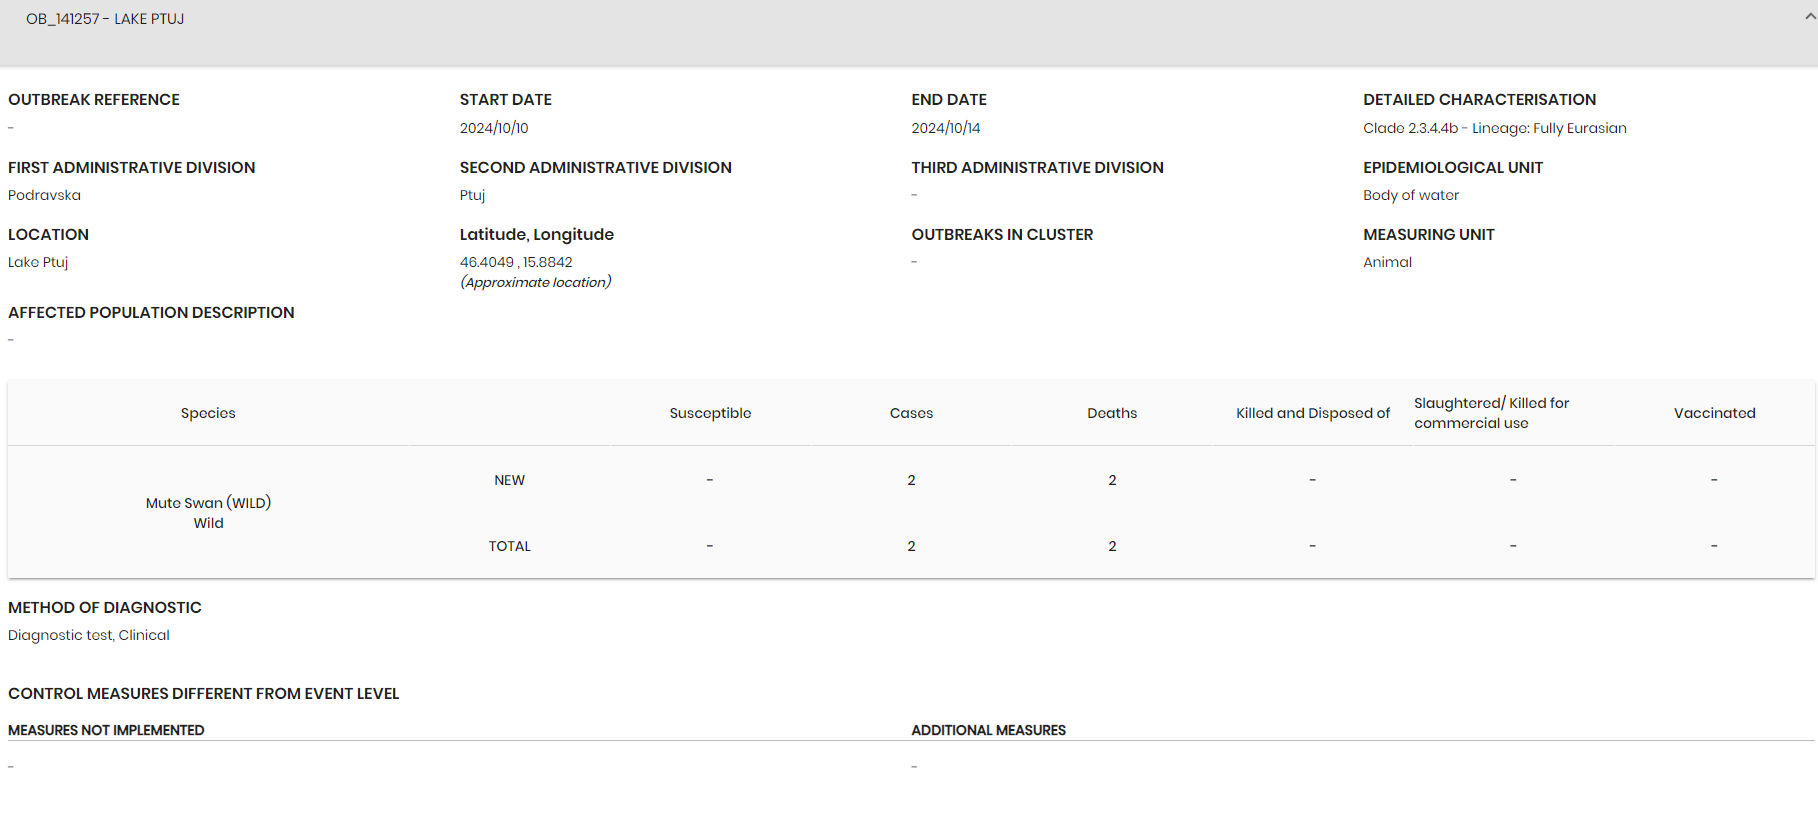Click the Deaths column header

[1112, 413]
